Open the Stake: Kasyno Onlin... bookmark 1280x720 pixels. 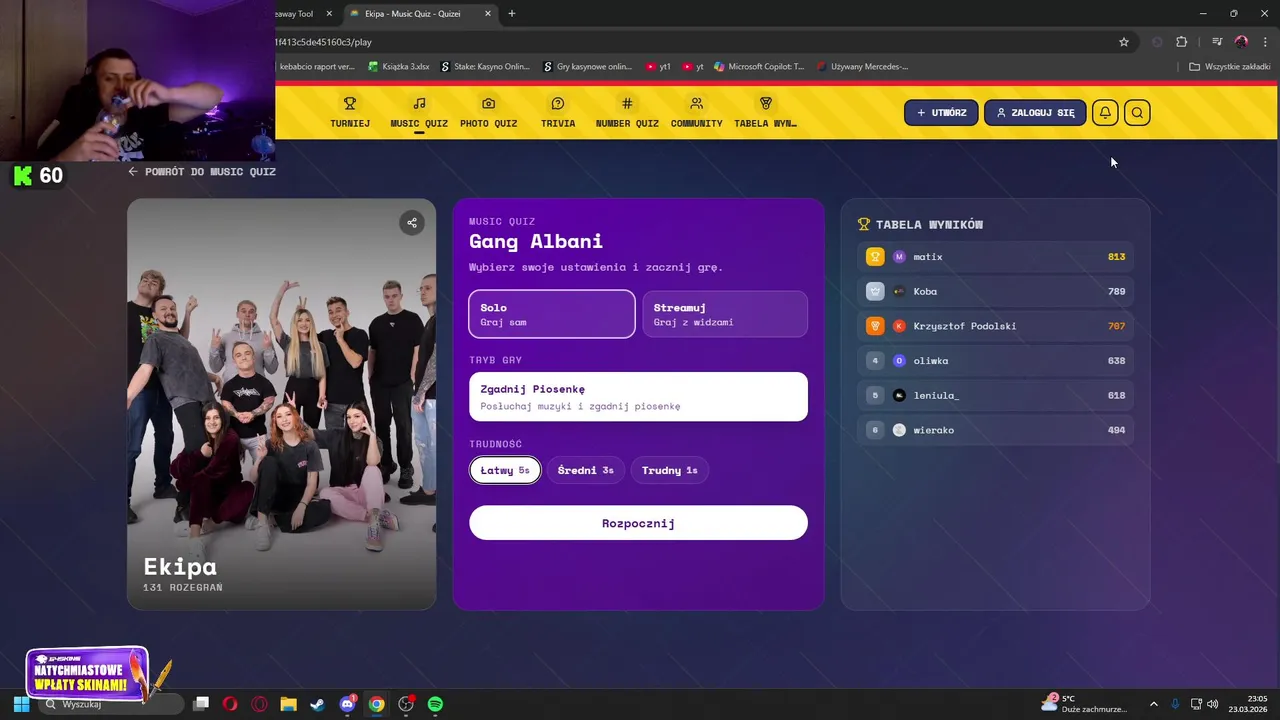485,67
